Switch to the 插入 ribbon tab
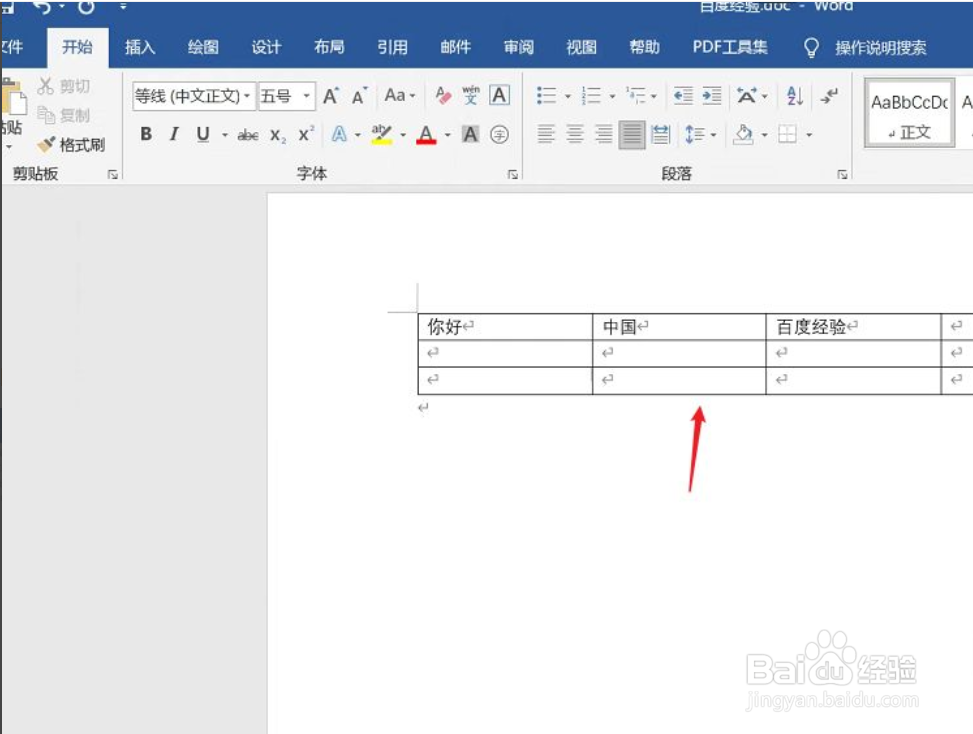This screenshot has width=973, height=734. 139,47
